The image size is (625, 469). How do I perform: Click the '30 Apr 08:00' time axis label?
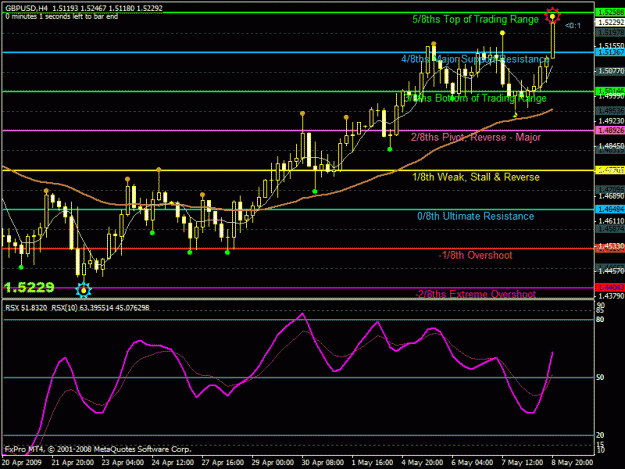[322, 463]
